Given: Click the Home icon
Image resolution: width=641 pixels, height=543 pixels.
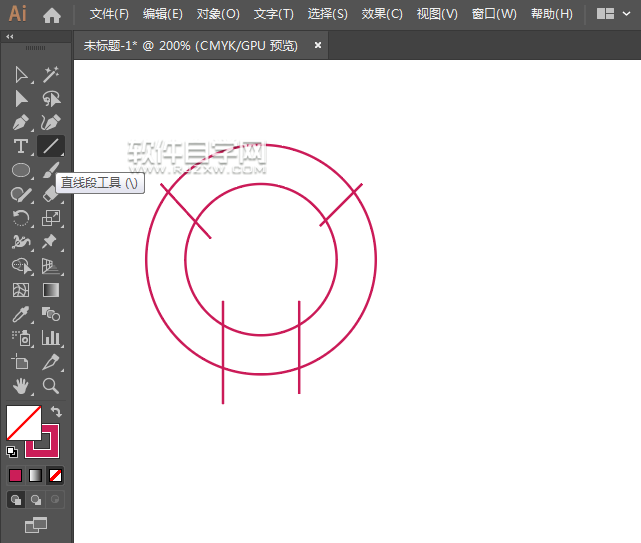Looking at the screenshot, I should coord(52,15).
